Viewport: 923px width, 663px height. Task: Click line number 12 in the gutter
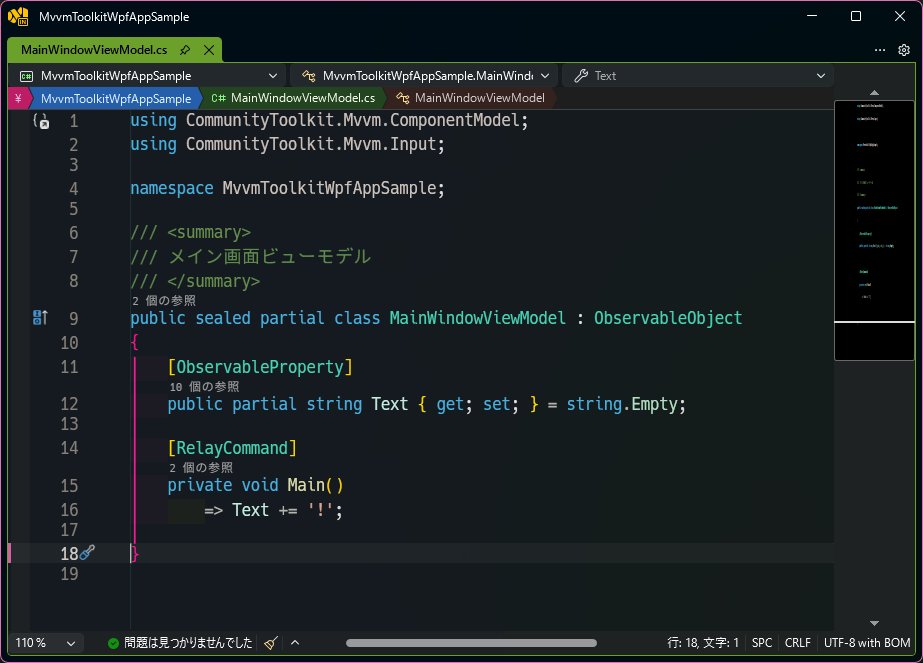(x=69, y=404)
